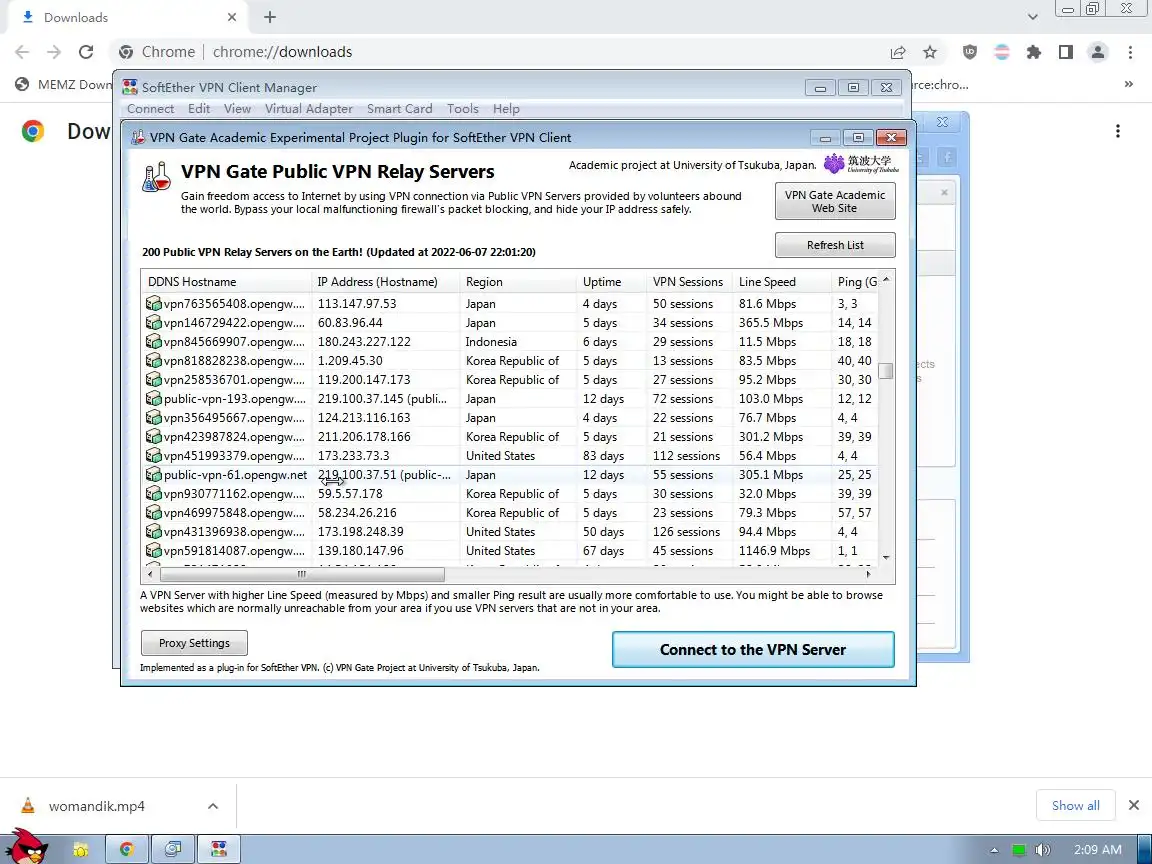Open Help menu in SoftEther VPN Client Manager
The width and height of the screenshot is (1152, 864).
click(506, 109)
